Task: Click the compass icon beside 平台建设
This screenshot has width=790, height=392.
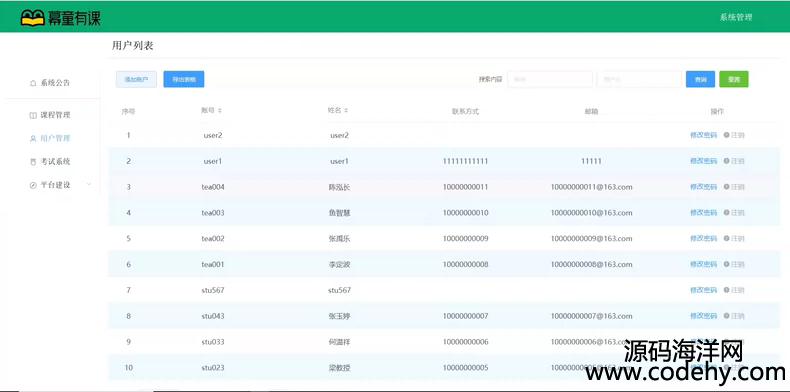Action: (33, 185)
